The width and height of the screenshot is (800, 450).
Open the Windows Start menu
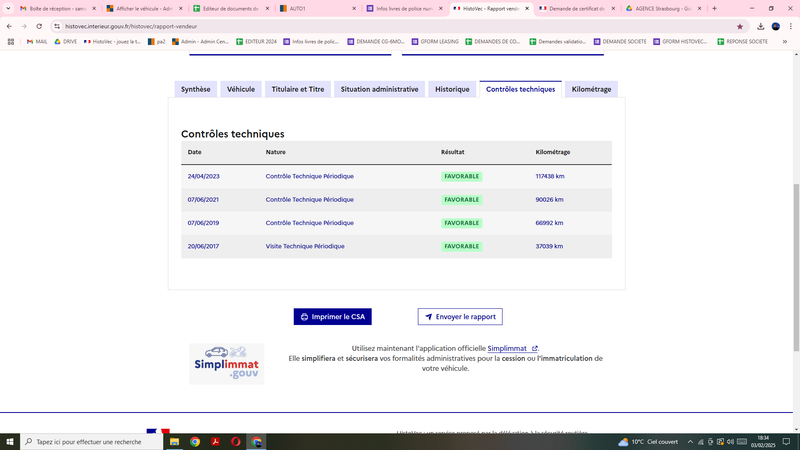coord(10,442)
